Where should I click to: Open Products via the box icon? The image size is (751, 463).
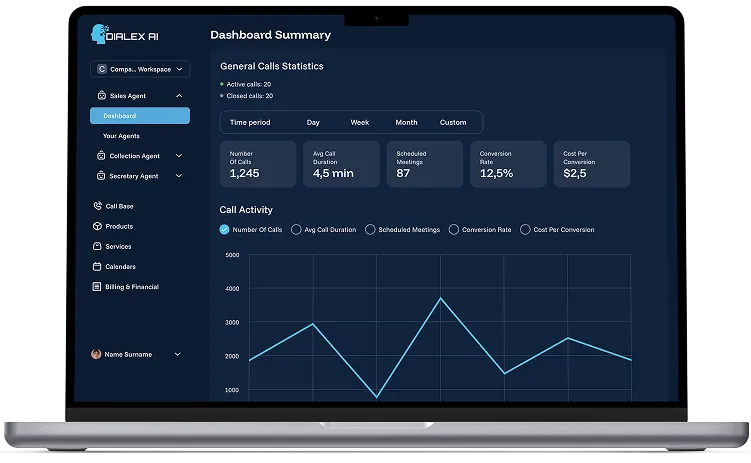97,226
